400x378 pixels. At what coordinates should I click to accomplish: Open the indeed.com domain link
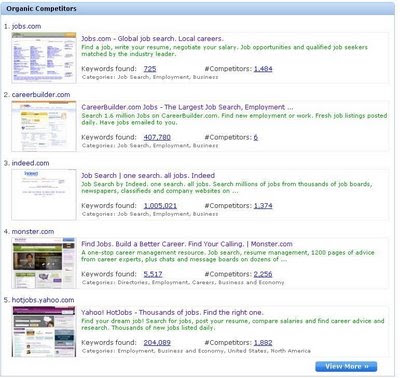(x=30, y=163)
